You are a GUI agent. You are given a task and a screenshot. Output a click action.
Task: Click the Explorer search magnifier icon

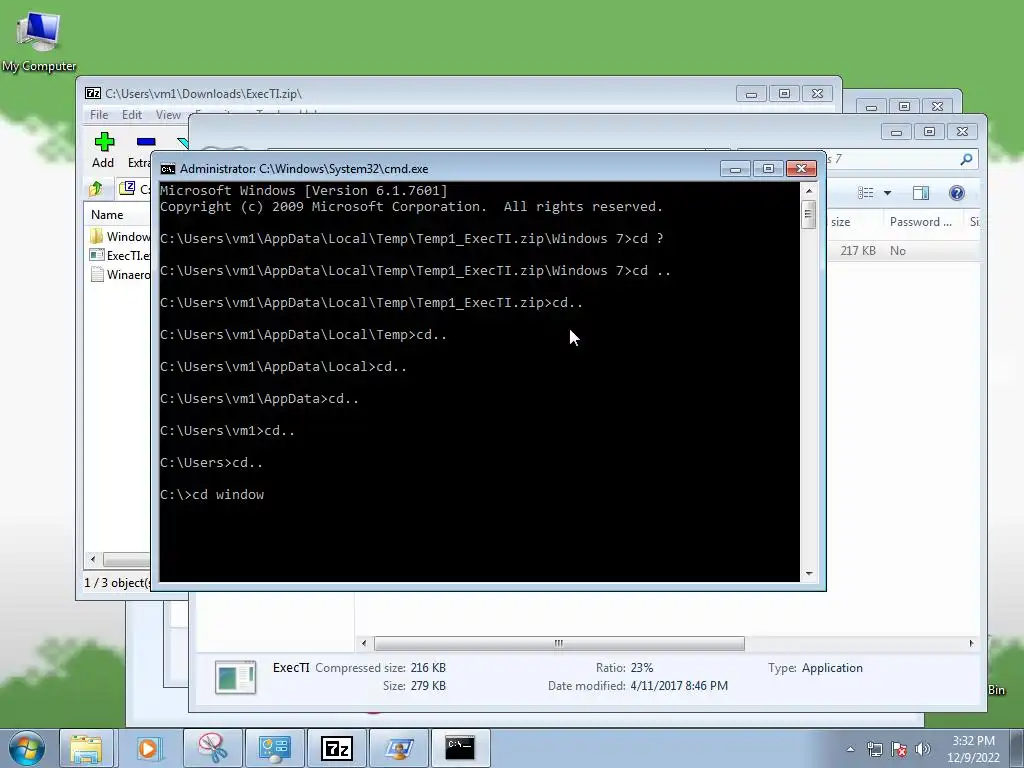967,159
